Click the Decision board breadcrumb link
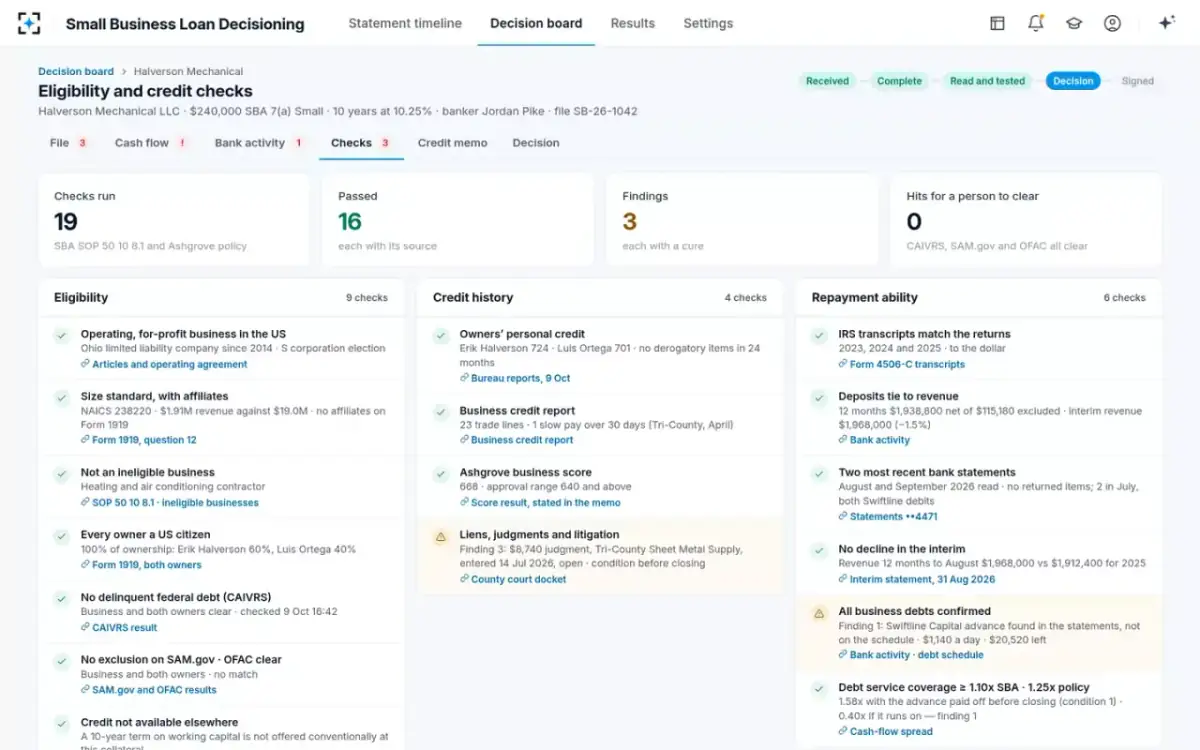Viewport: 1200px width, 750px height. point(76,71)
